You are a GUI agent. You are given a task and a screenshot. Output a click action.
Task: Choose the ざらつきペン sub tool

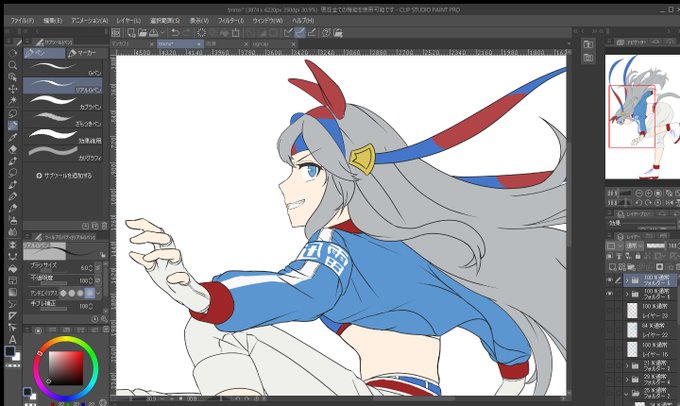[x=63, y=119]
